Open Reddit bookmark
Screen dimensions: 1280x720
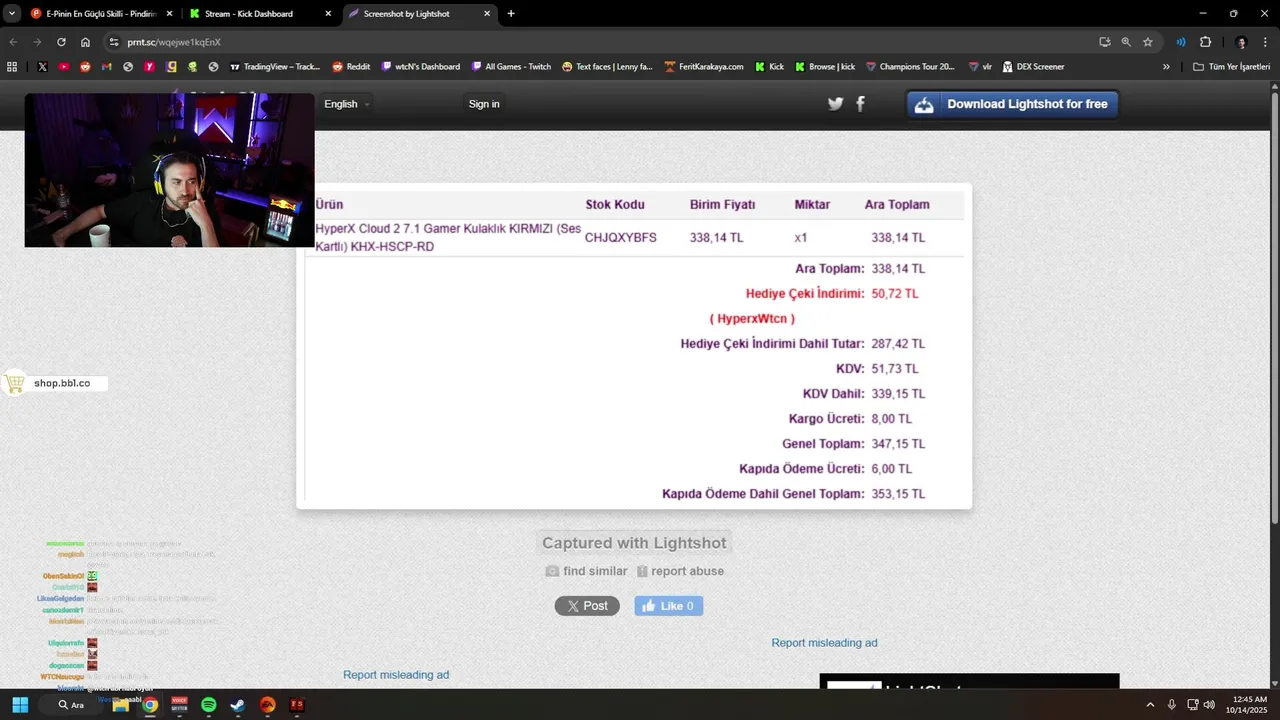click(x=351, y=67)
